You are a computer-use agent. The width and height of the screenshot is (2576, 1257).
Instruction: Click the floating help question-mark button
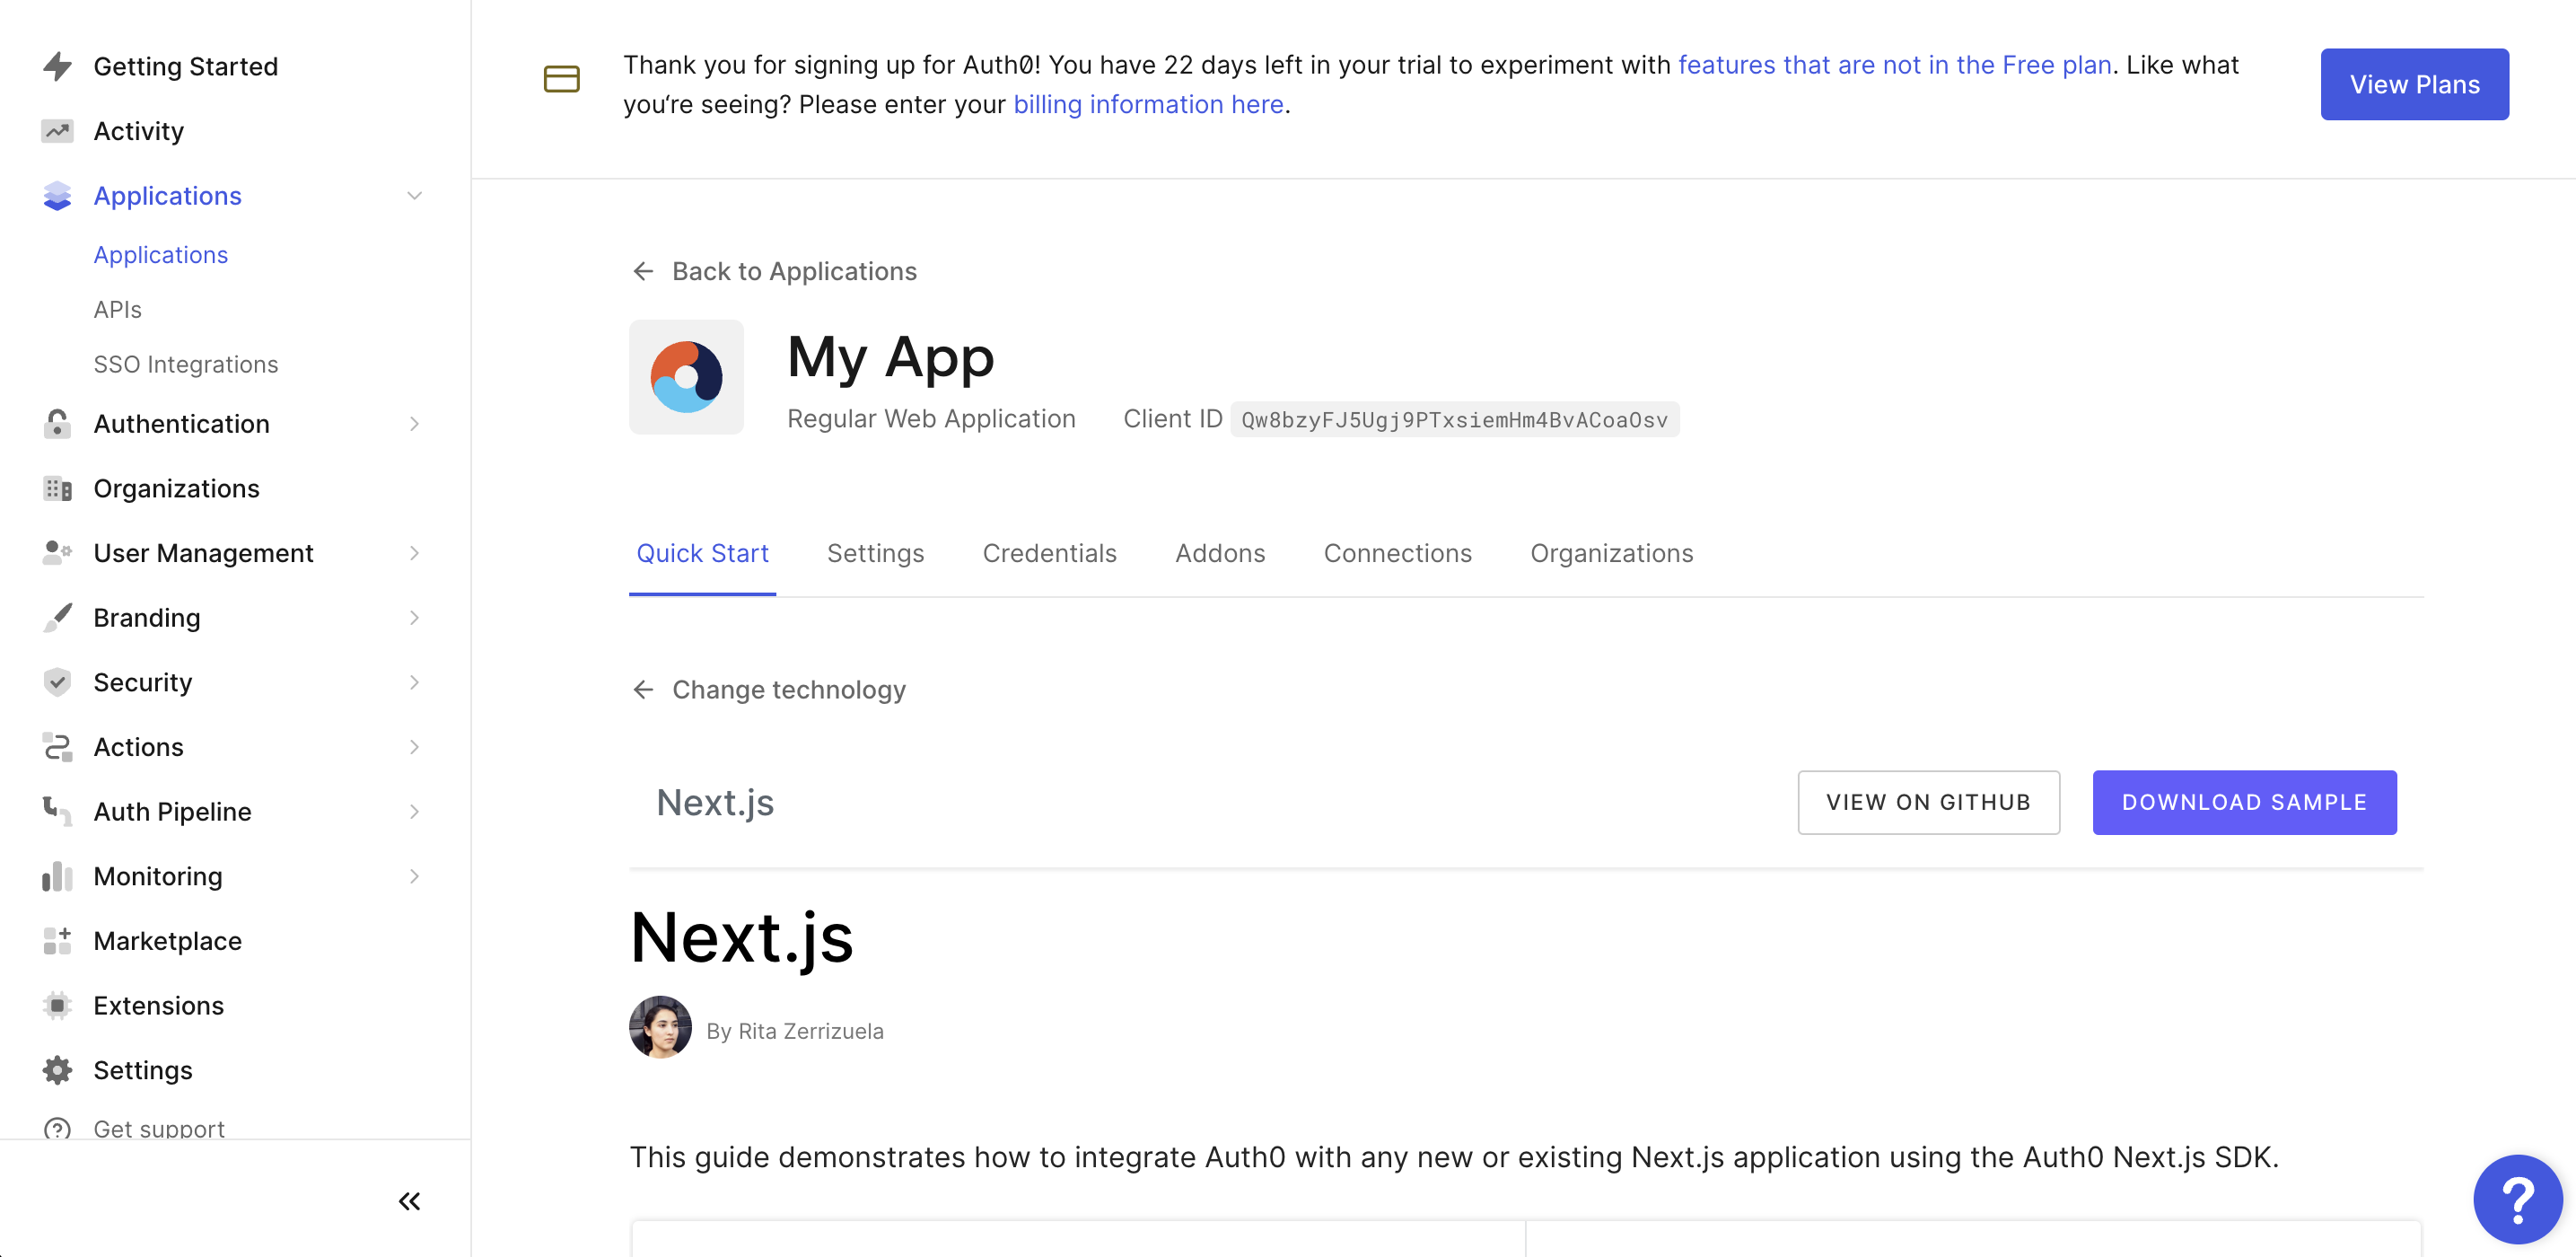pyautogui.click(x=2517, y=1199)
